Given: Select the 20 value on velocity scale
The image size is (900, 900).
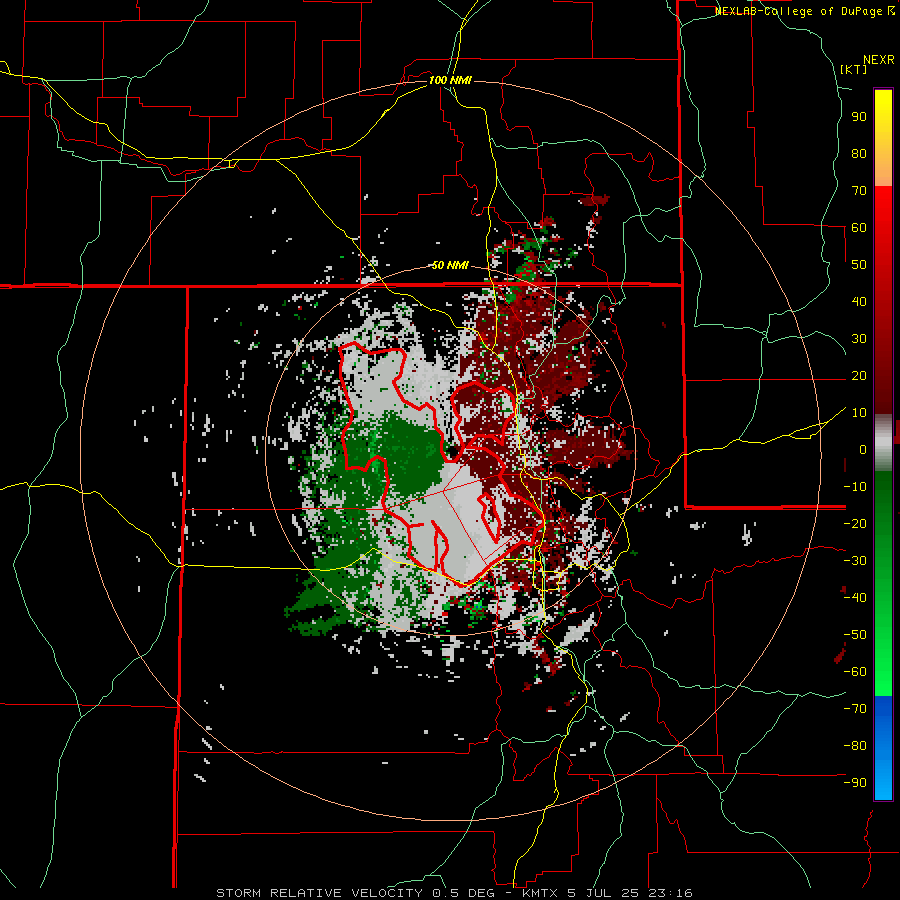Looking at the screenshot, I should pyautogui.click(x=859, y=375).
